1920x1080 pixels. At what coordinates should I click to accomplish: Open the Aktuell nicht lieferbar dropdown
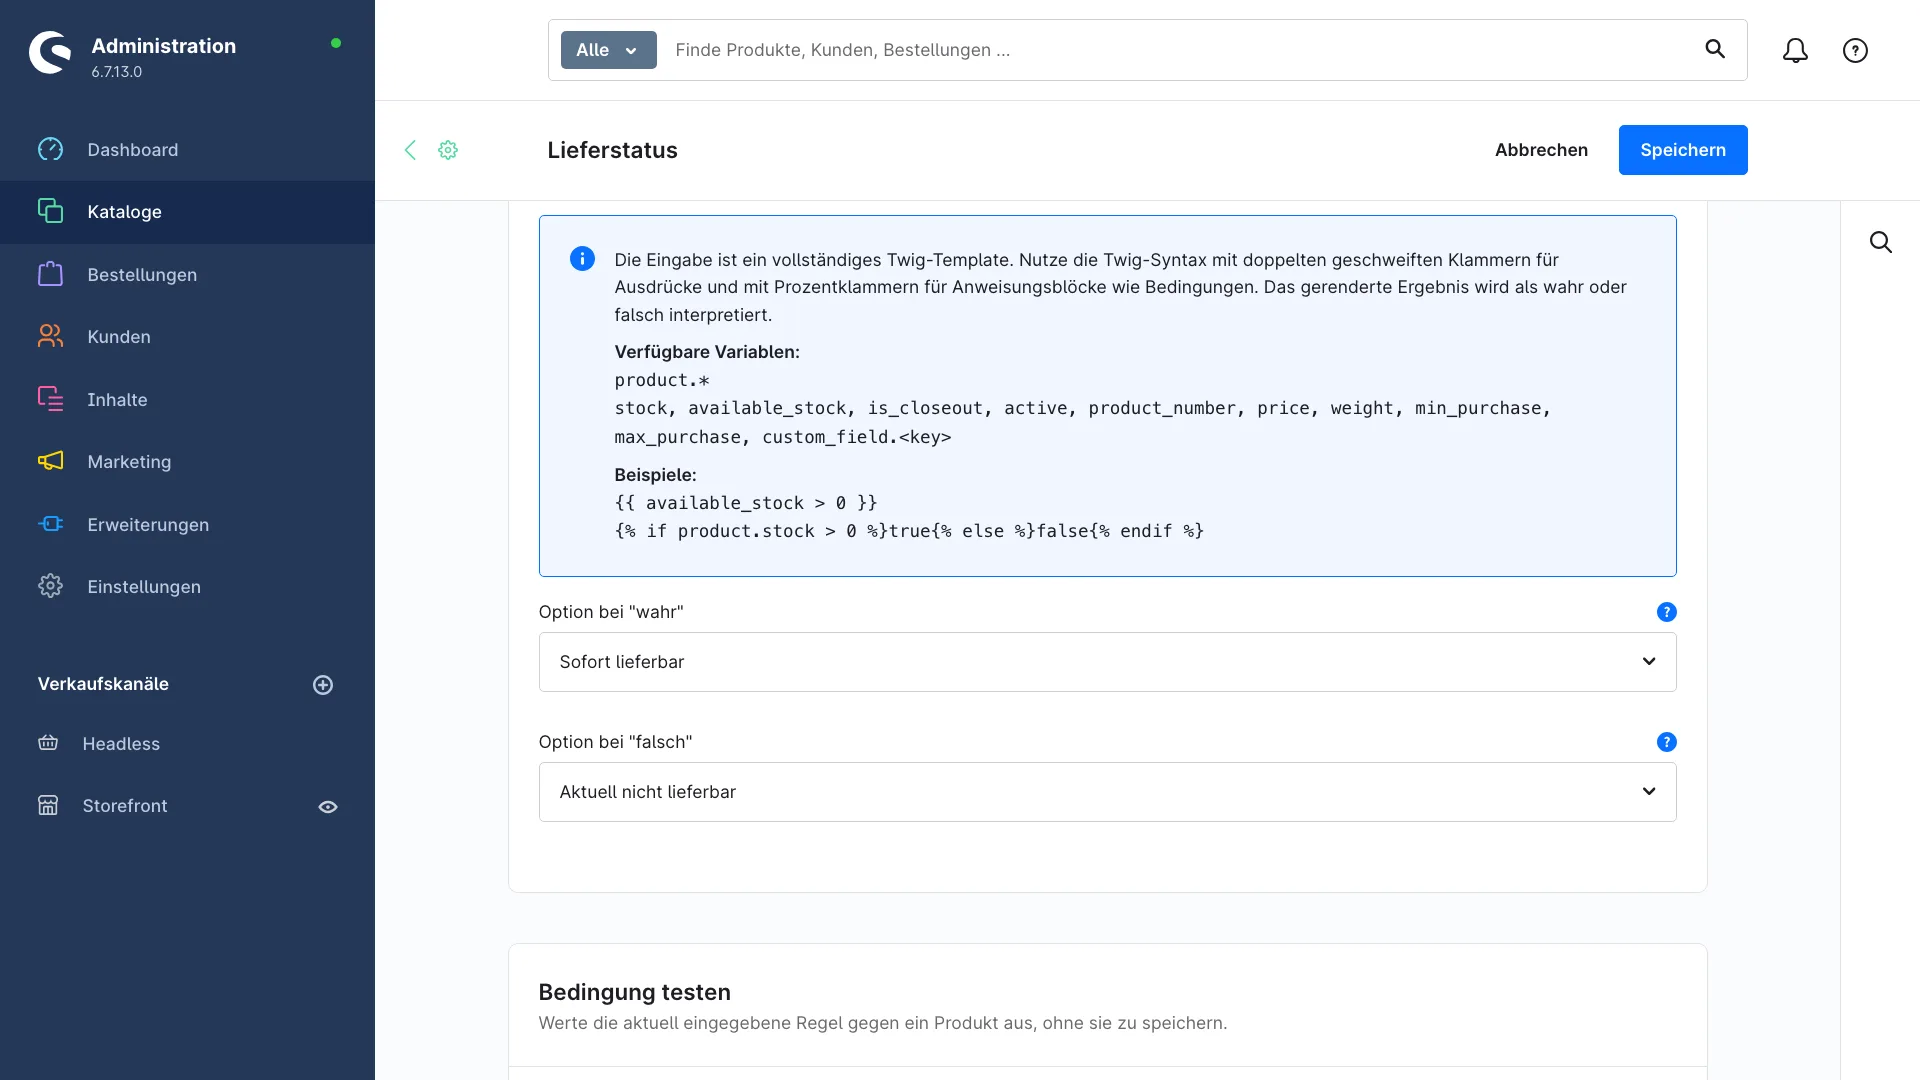(x=1107, y=792)
